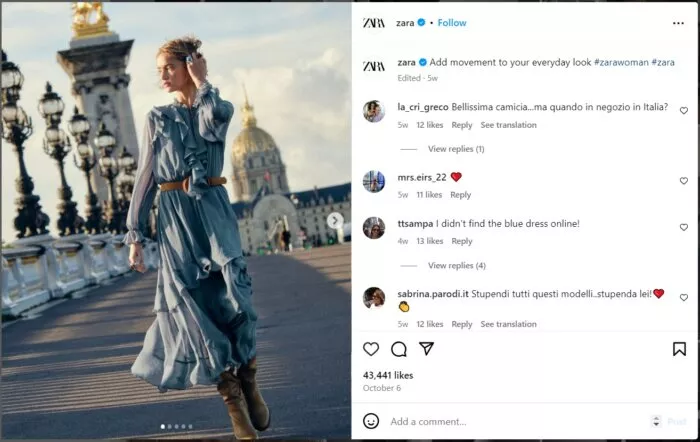The height and width of the screenshot is (442, 700).
Task: Share post via paper plane icon
Action: click(x=426, y=349)
